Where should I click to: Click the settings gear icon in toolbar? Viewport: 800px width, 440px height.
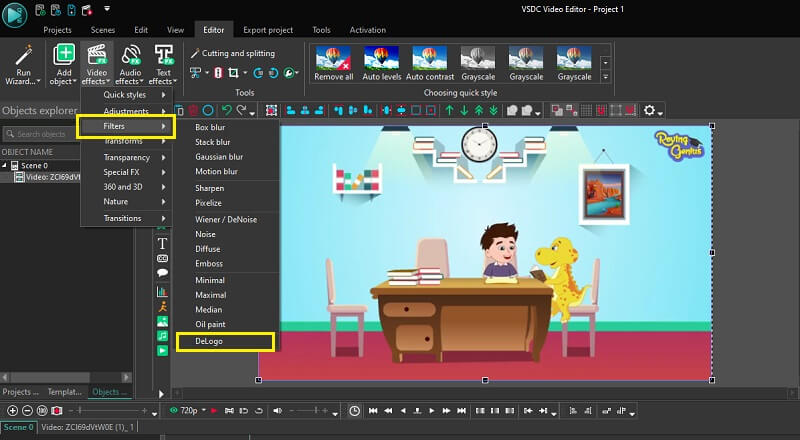point(651,111)
